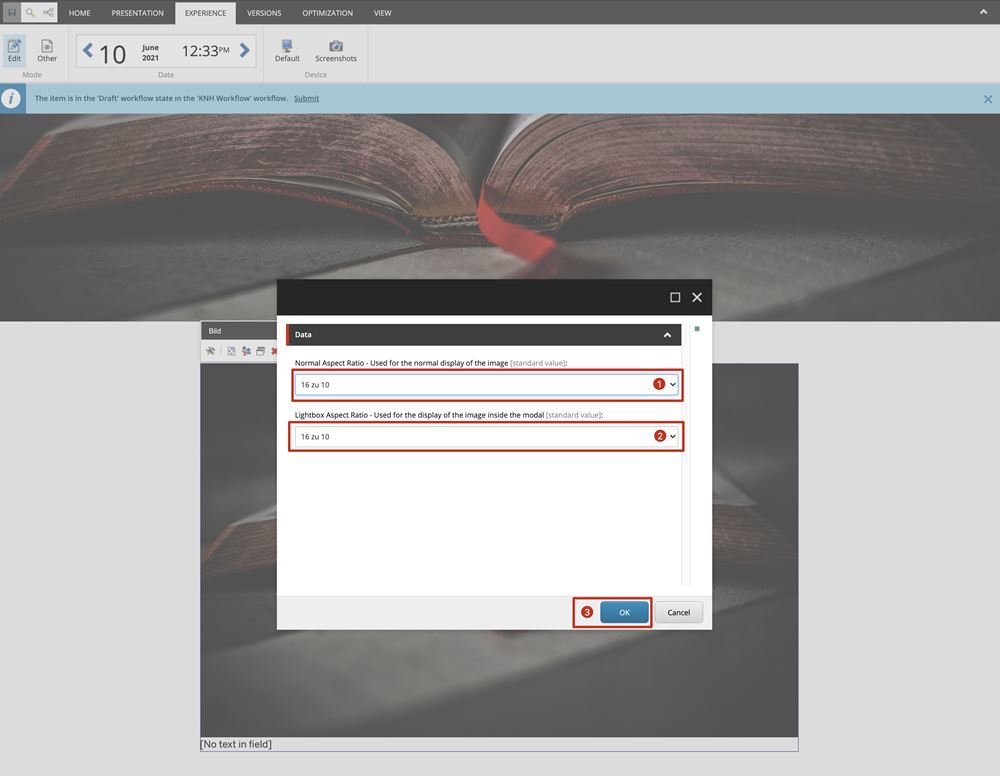Advance to next date arrow
The image size is (1000, 776).
[x=245, y=51]
